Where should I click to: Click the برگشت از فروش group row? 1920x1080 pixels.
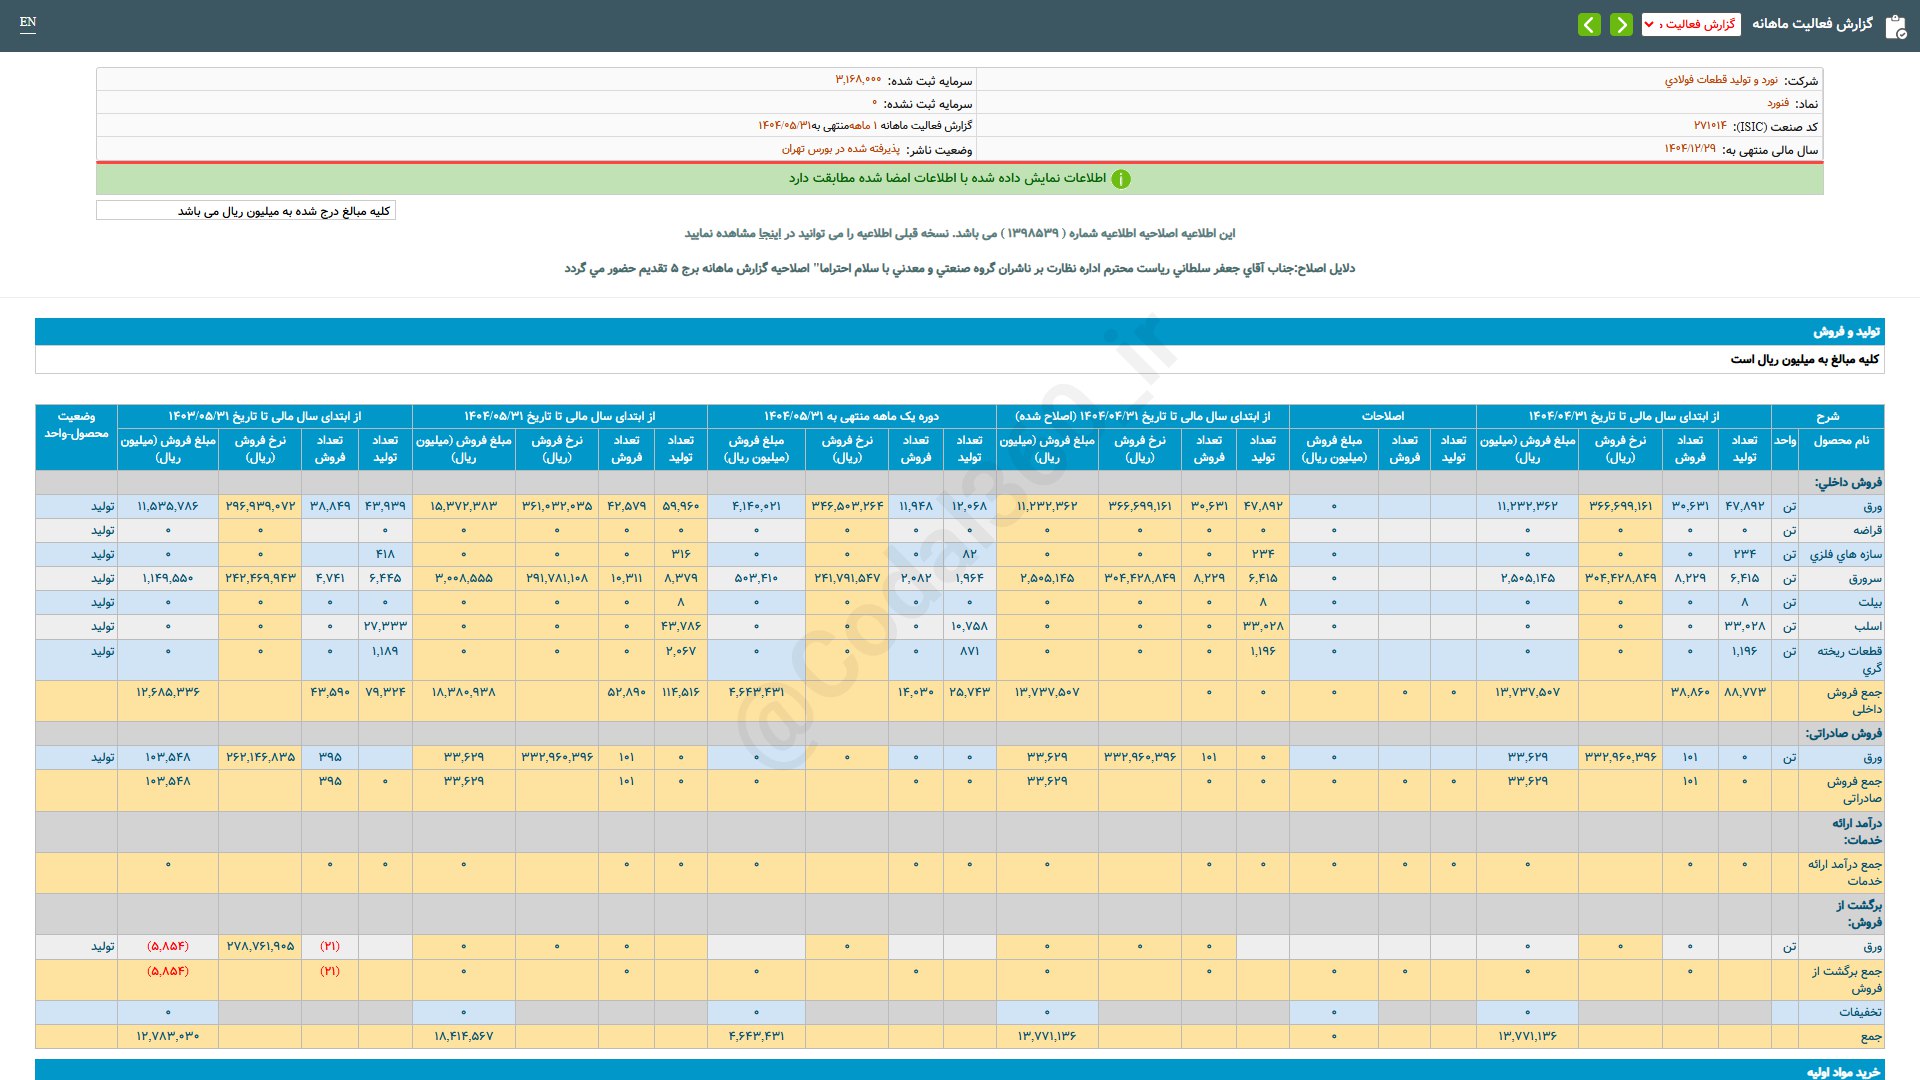point(1858,913)
